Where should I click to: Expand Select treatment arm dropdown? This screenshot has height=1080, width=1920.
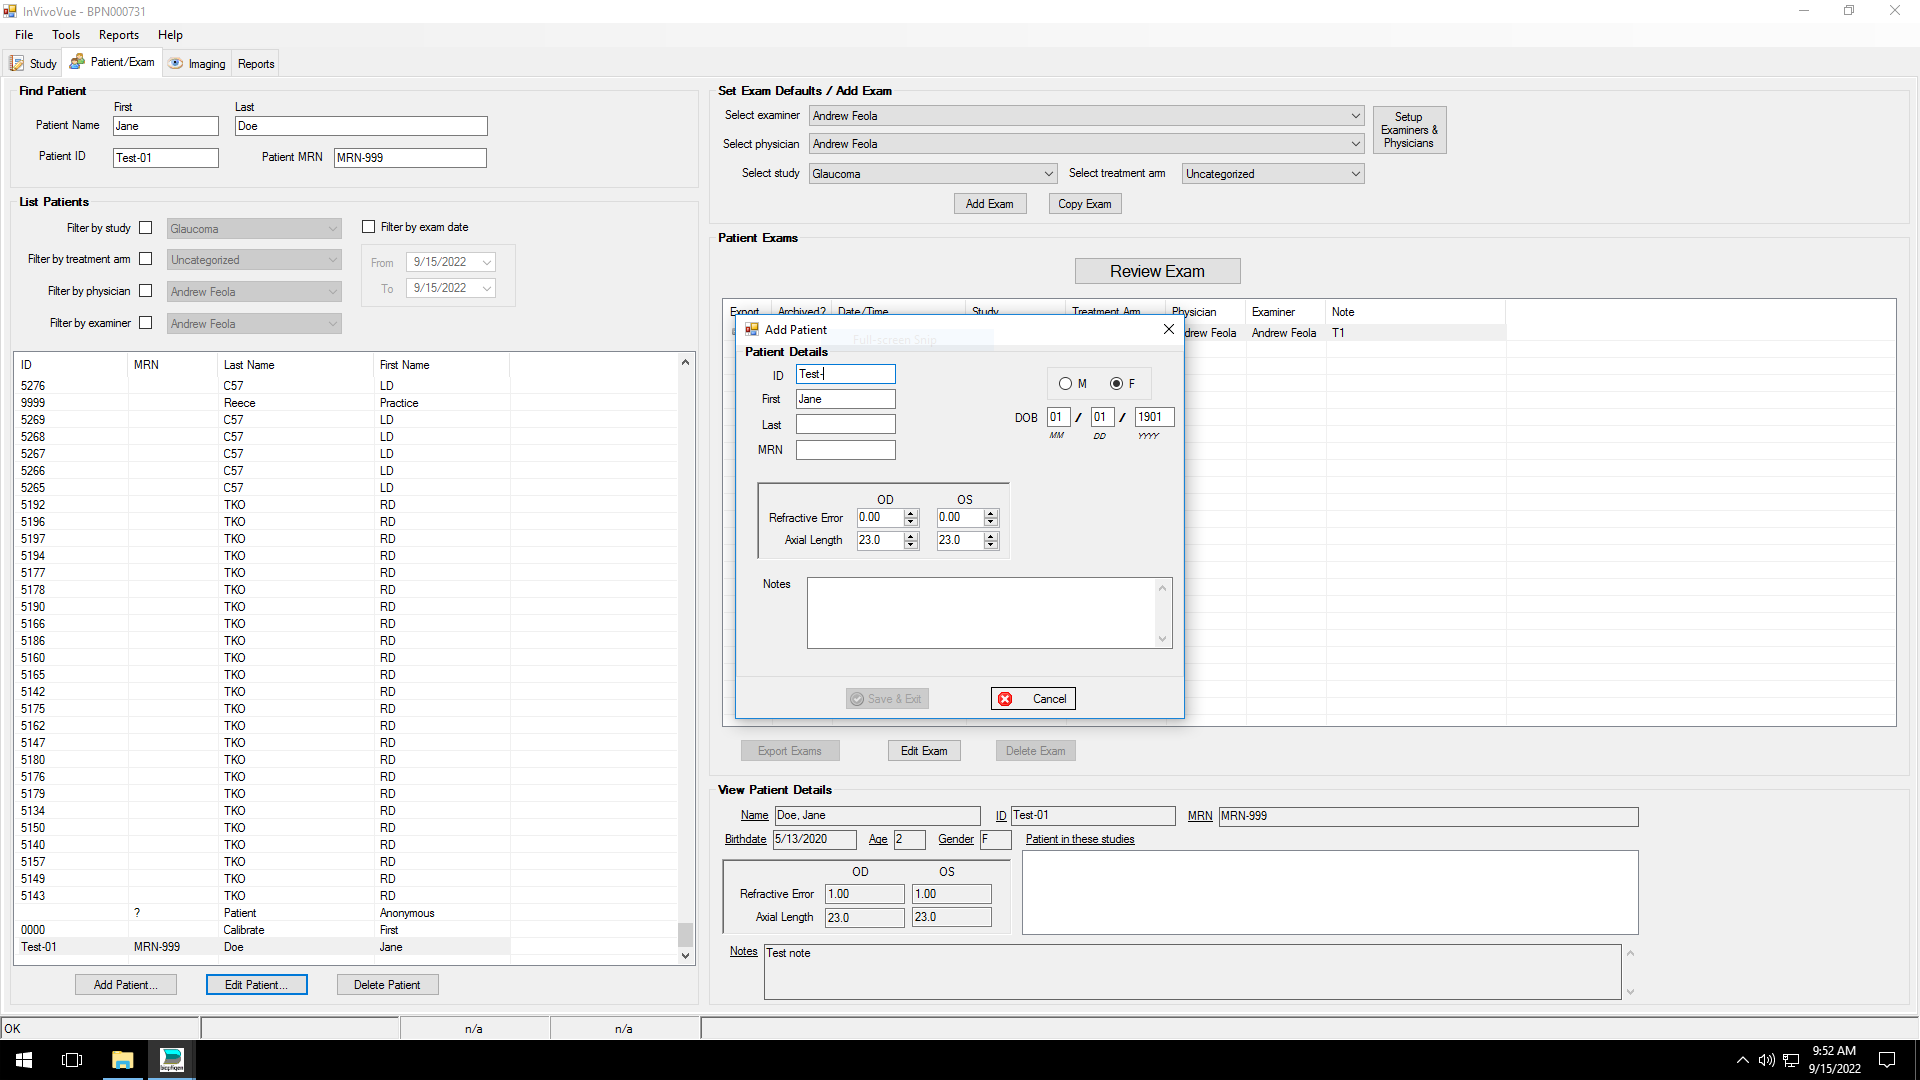[x=1355, y=174]
